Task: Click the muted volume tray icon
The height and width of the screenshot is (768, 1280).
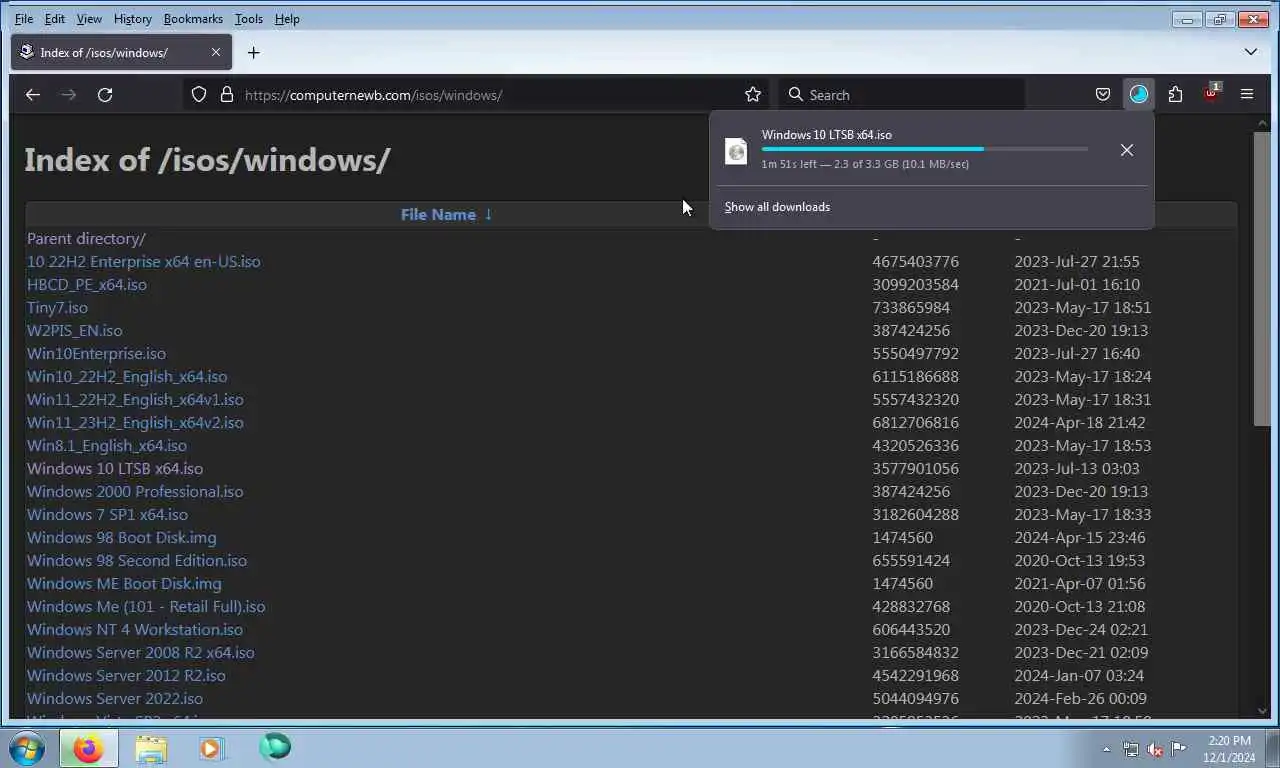Action: 1155,749
